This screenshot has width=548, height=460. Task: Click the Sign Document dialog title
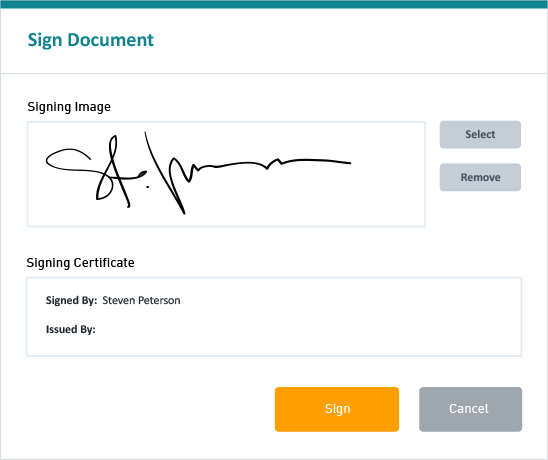[x=91, y=40]
